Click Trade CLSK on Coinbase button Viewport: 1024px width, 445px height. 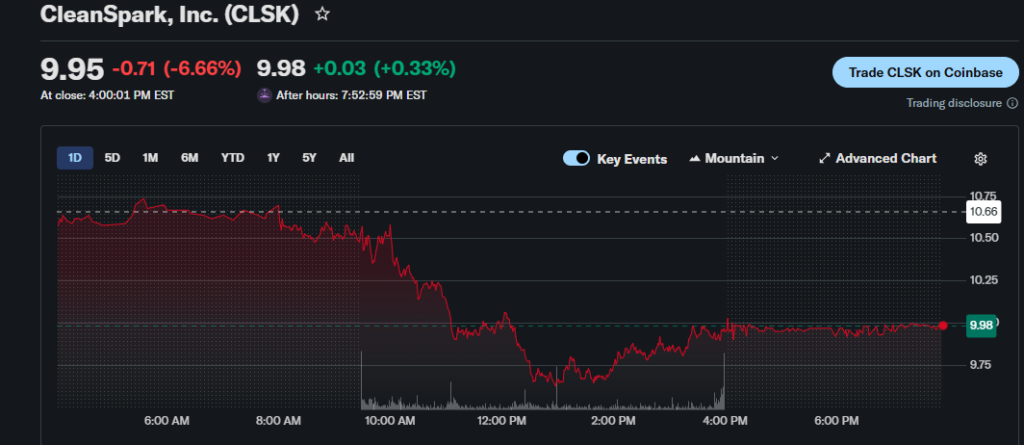pos(924,72)
